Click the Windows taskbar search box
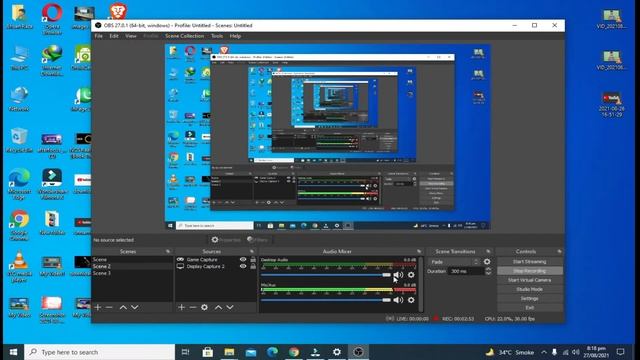This screenshot has height=360, width=640. (100, 352)
